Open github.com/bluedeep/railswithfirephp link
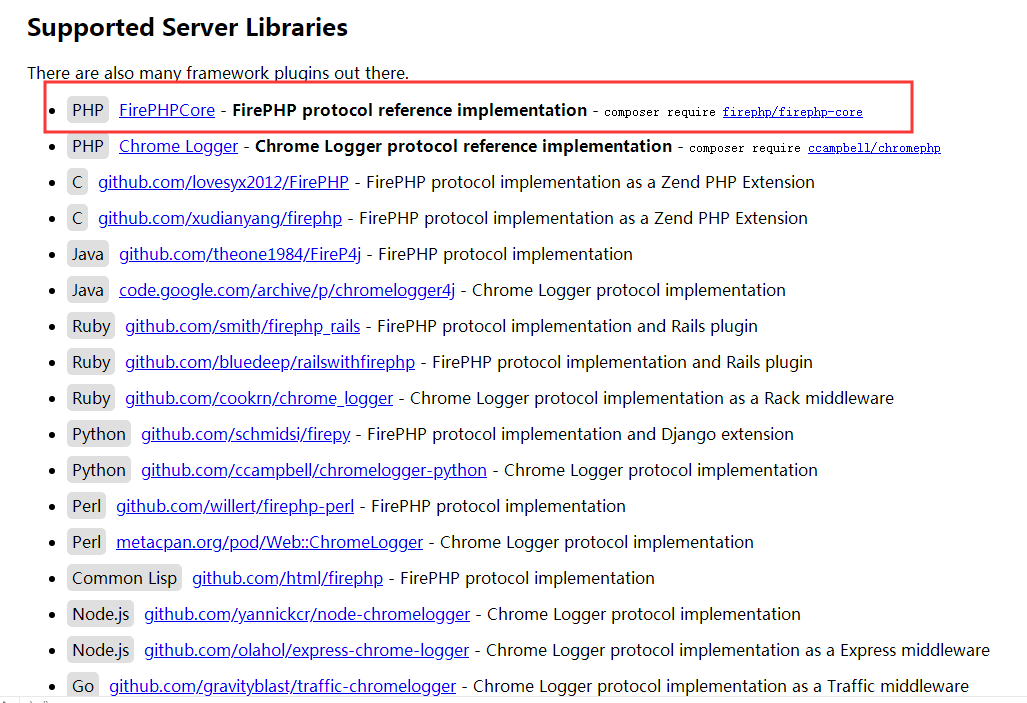Viewport: 1027px width, 703px height. (270, 362)
